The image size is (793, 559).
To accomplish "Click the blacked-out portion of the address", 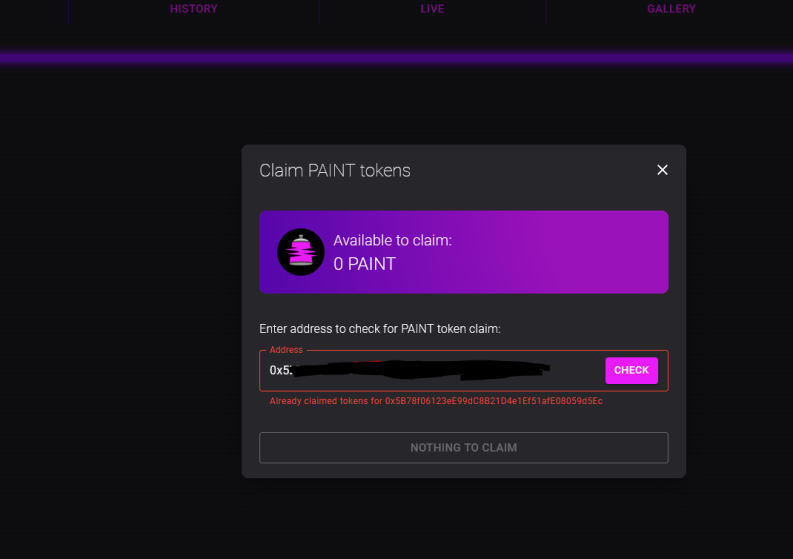I will pyautogui.click(x=421, y=370).
